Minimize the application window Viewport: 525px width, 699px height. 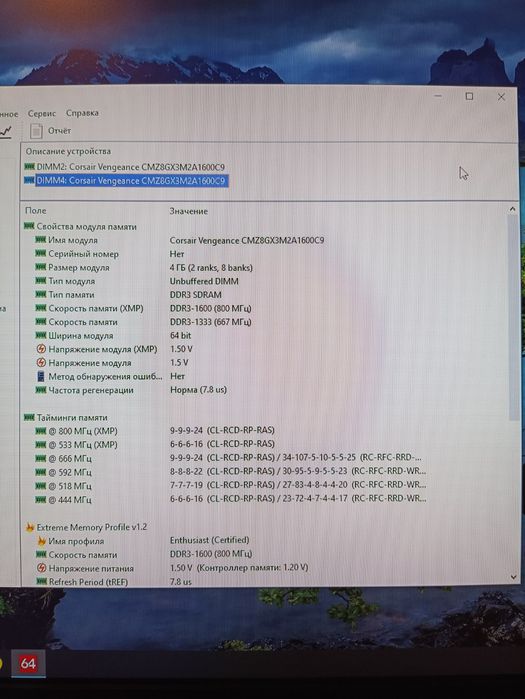[438, 96]
